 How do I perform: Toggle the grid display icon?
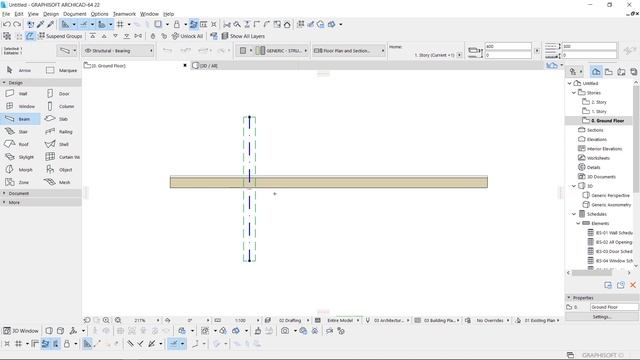120,24
